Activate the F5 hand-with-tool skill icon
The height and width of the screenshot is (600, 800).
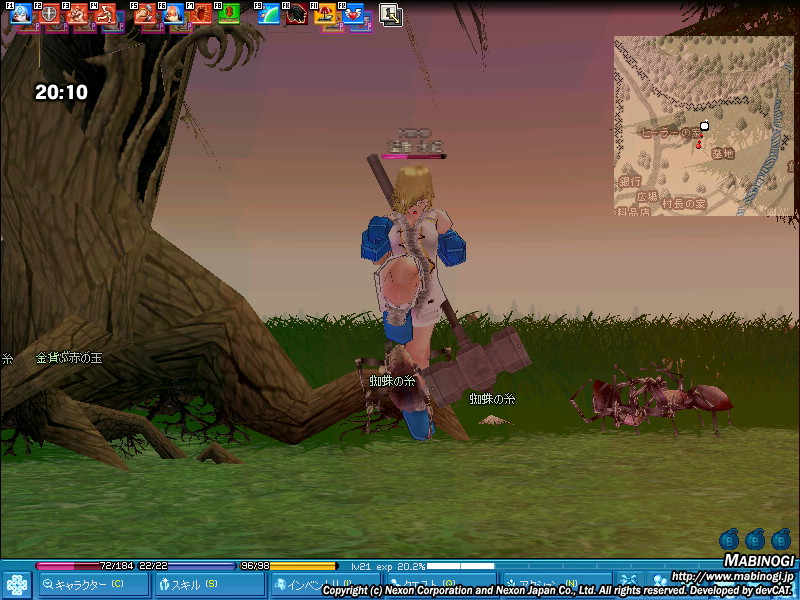coord(145,14)
